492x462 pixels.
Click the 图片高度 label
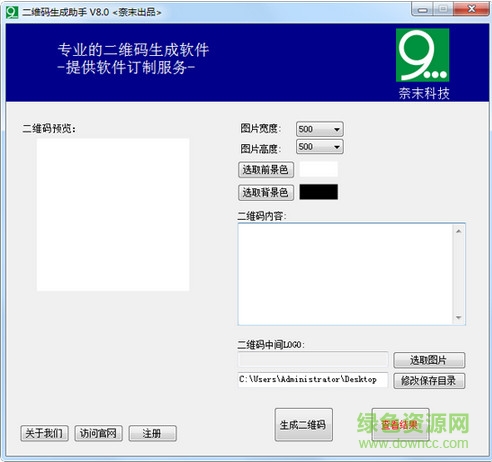coord(261,148)
